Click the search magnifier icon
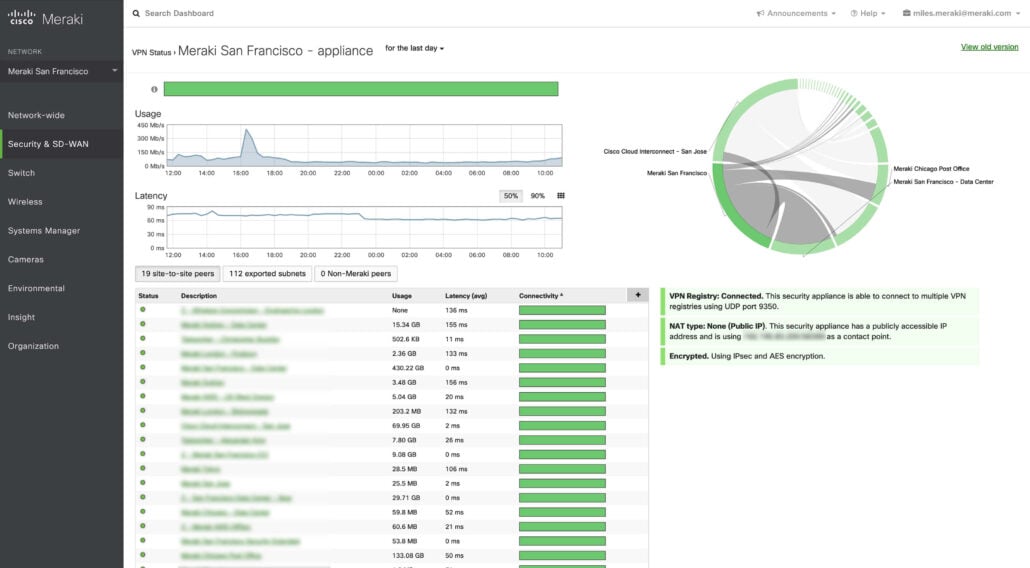This screenshot has height=568, width=1030. pos(136,13)
